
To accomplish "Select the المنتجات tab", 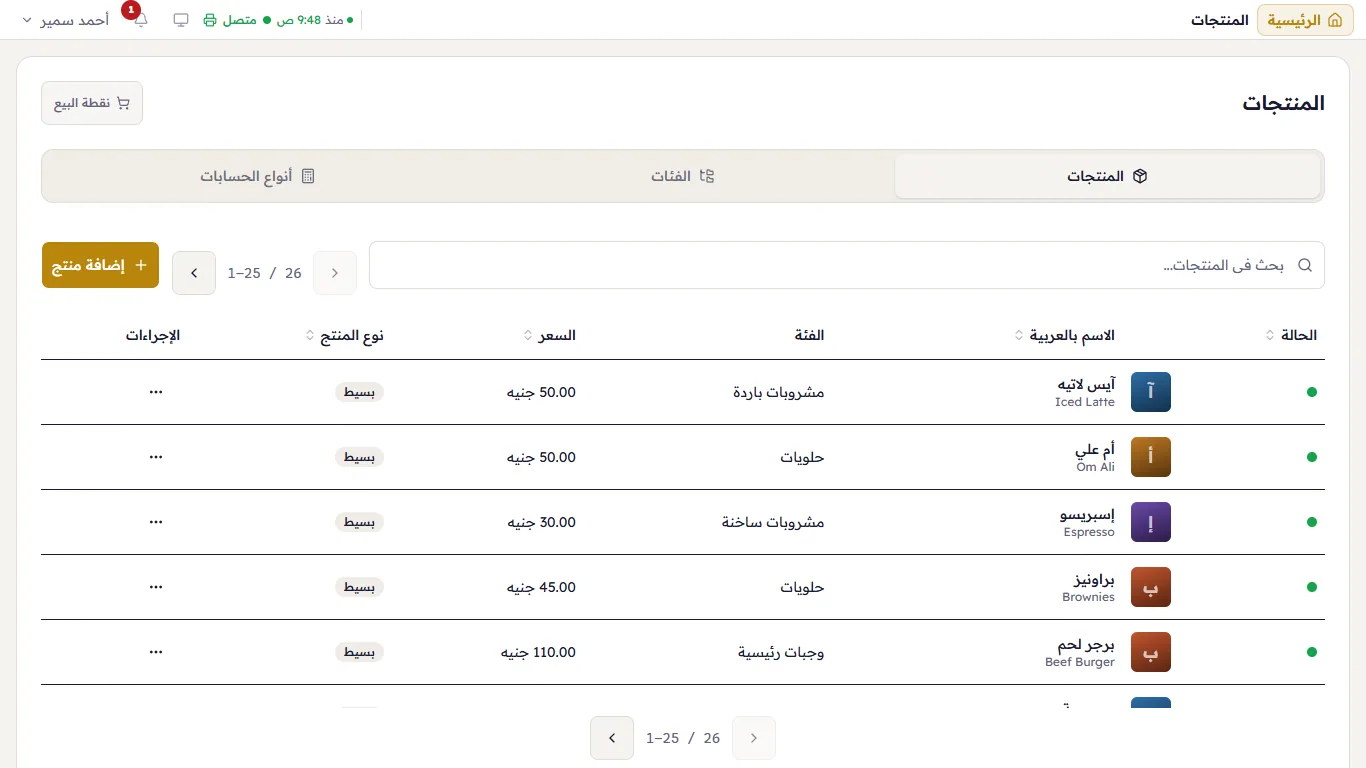I will [x=1108, y=176].
